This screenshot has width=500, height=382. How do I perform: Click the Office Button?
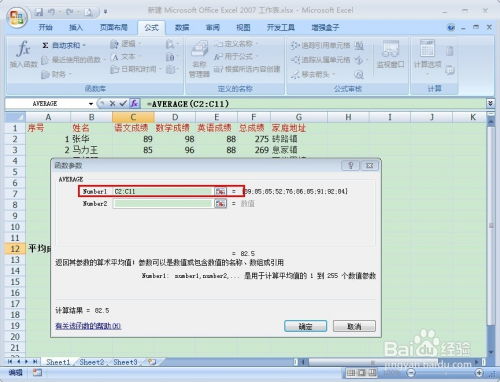tap(17, 18)
